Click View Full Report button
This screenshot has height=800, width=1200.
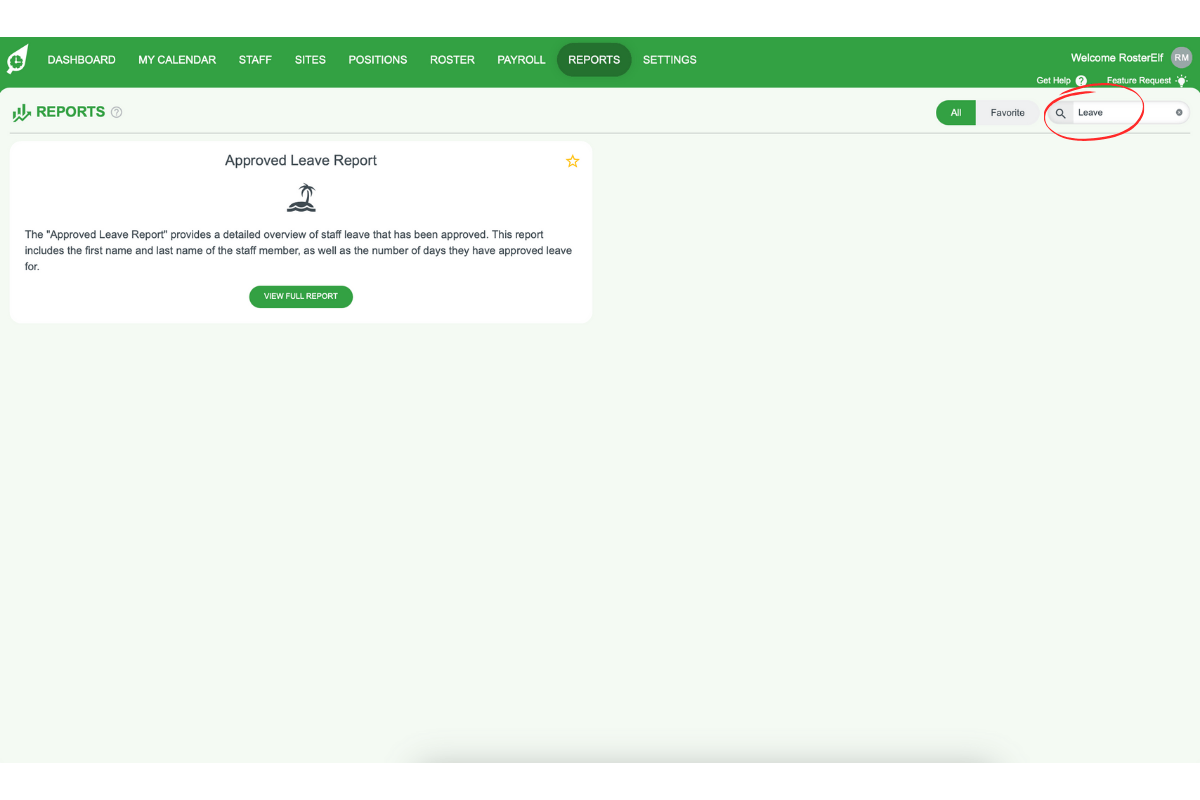(x=301, y=297)
